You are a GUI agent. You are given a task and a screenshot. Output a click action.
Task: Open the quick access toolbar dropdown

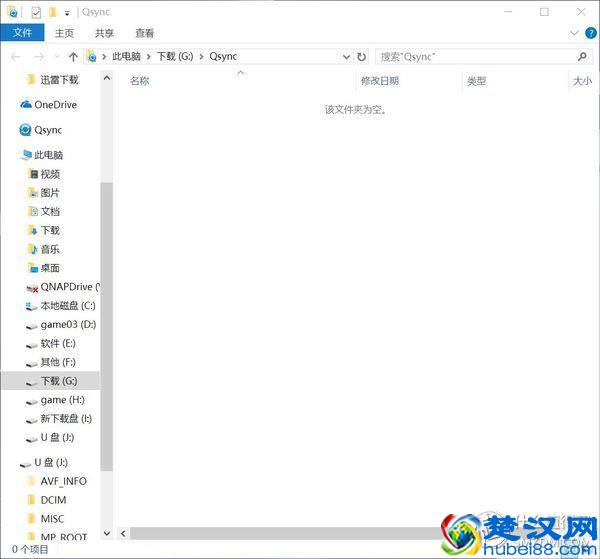click(67, 13)
